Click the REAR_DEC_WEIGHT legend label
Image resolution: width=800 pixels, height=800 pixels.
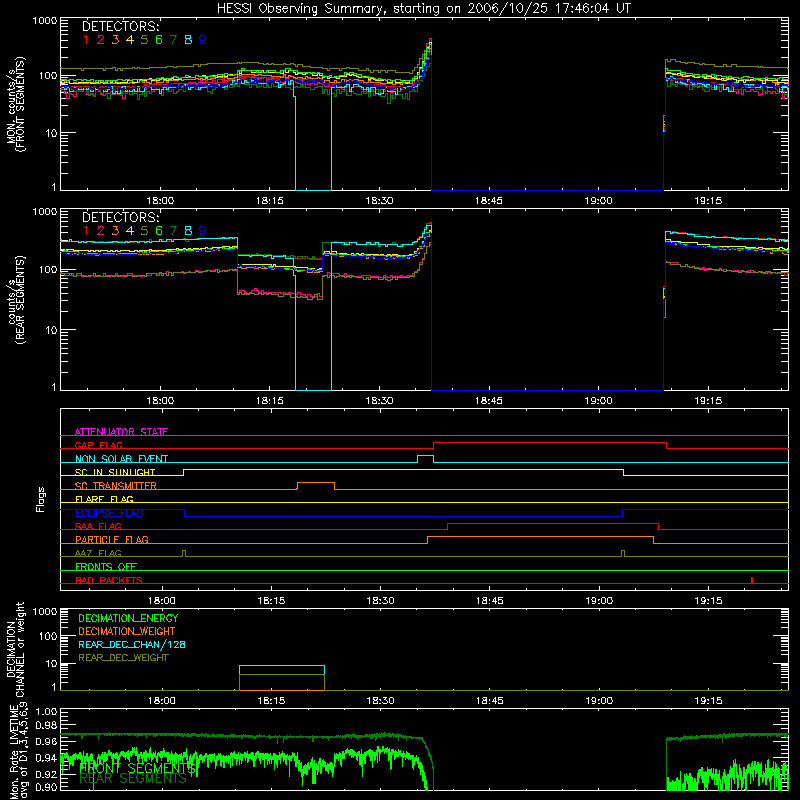pyautogui.click(x=123, y=658)
